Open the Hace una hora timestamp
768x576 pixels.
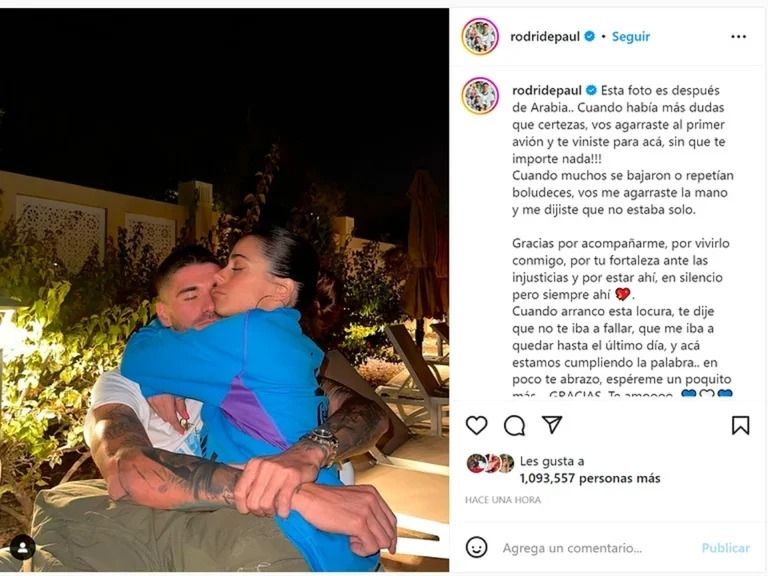click(503, 500)
